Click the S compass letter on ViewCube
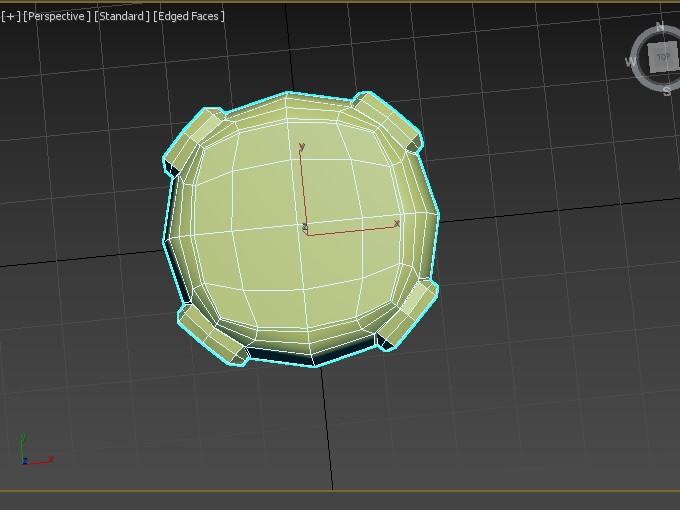The image size is (680, 510). tap(667, 90)
